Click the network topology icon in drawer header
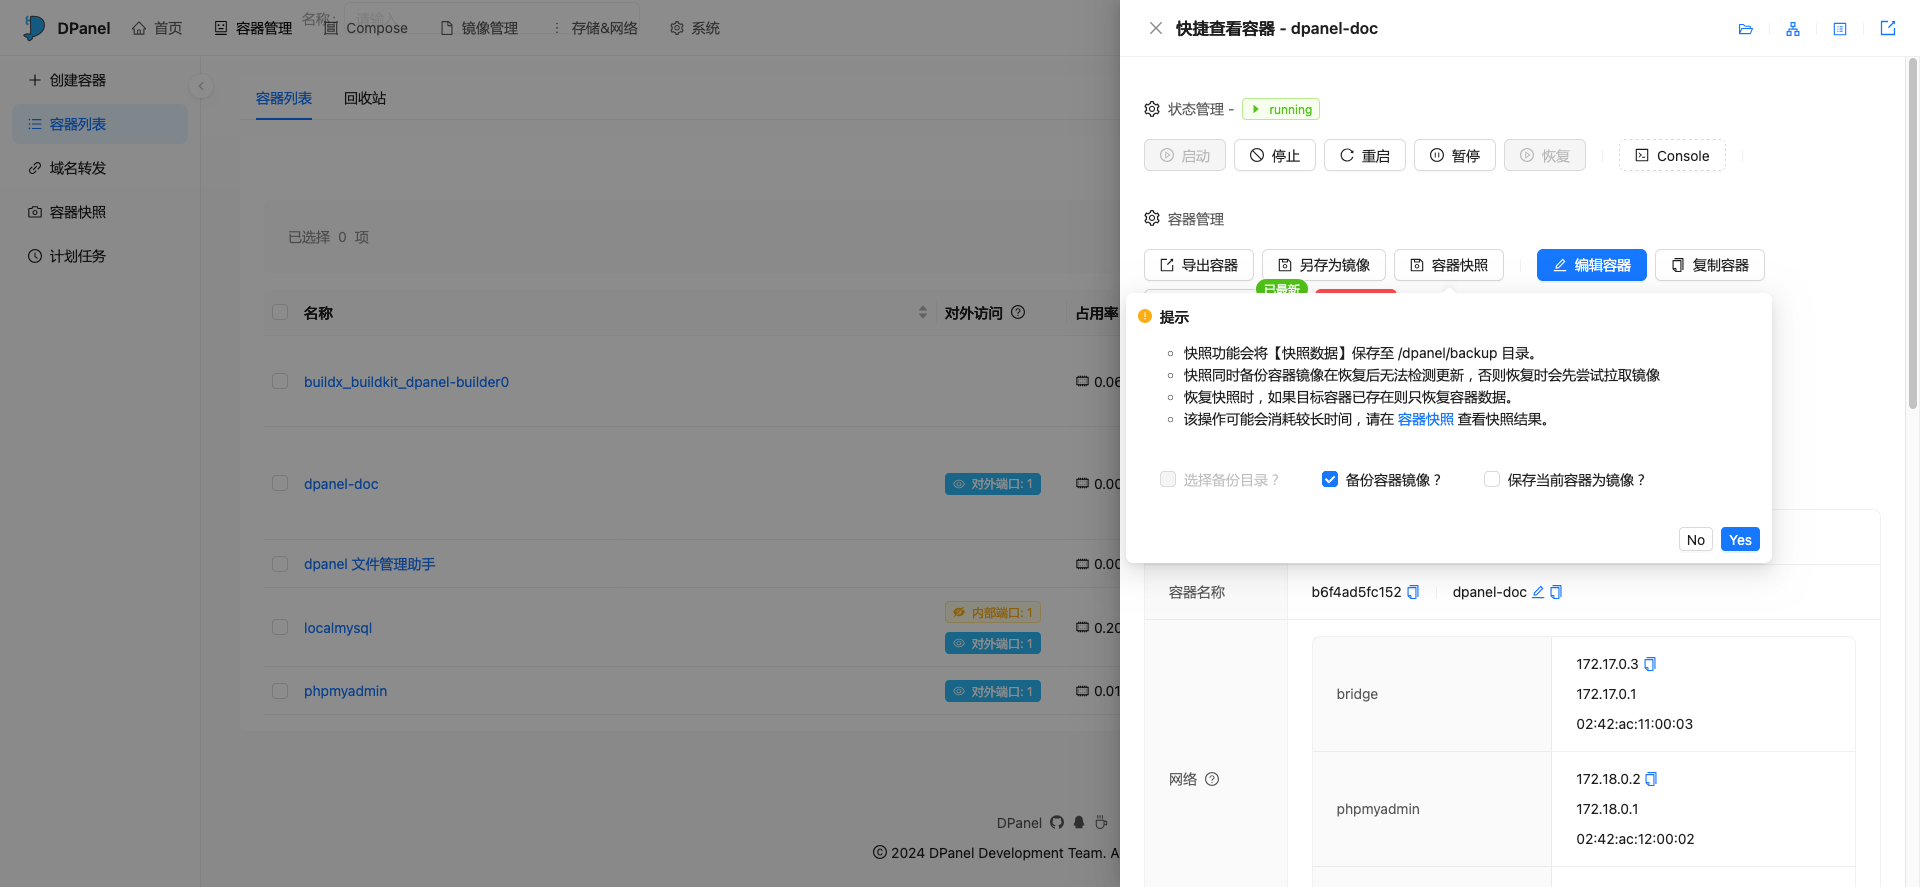 coord(1793,29)
